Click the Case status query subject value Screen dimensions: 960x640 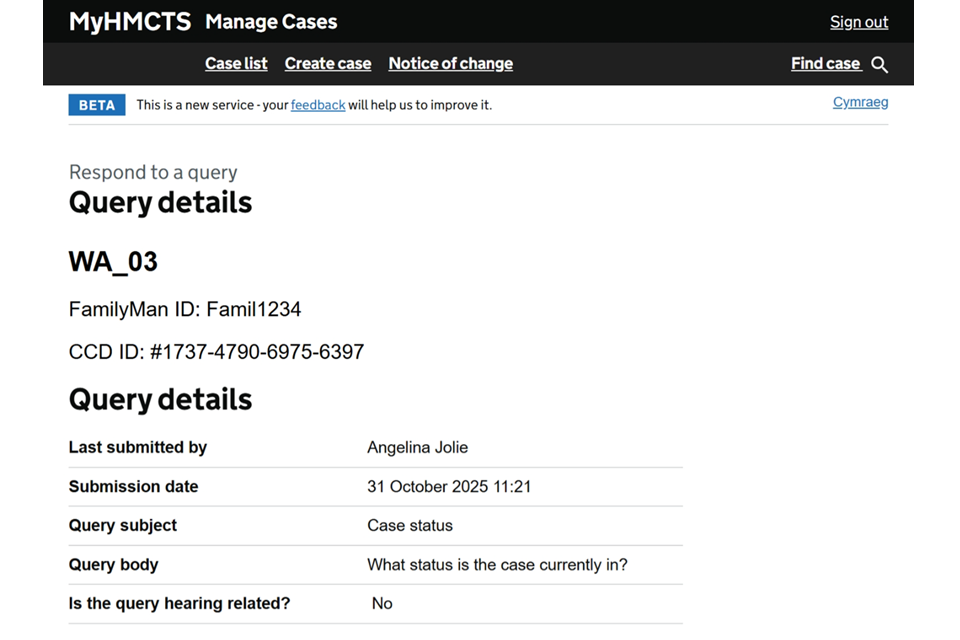pyautogui.click(x=410, y=525)
